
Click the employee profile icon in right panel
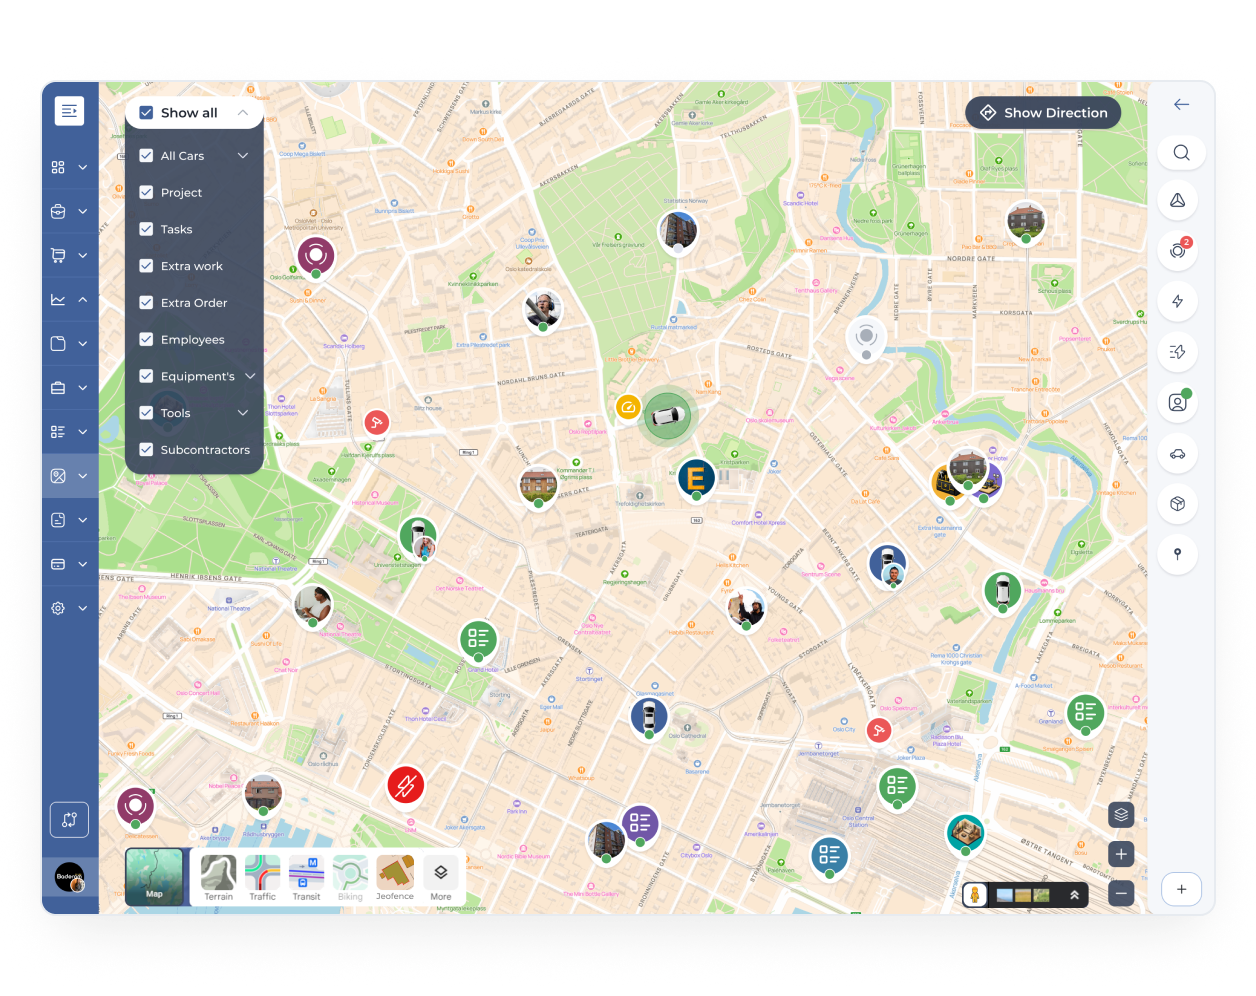tap(1178, 402)
